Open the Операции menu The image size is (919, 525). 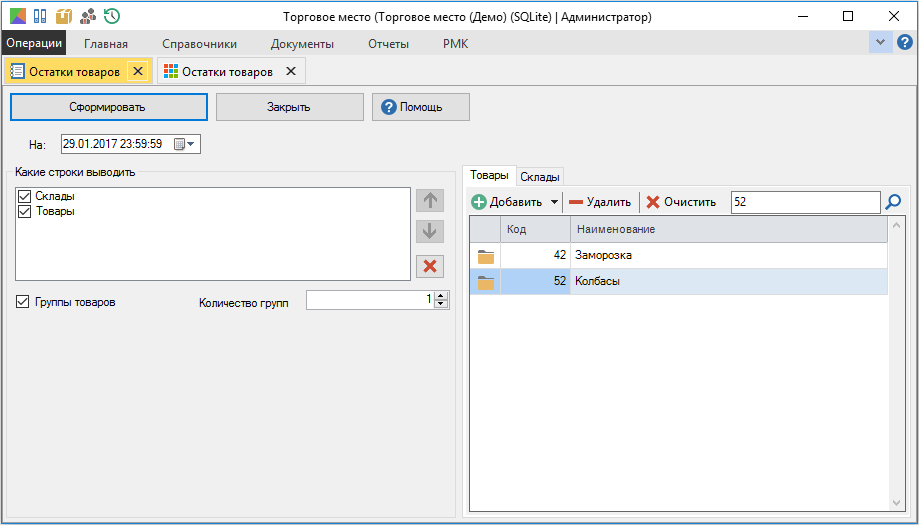click(34, 43)
